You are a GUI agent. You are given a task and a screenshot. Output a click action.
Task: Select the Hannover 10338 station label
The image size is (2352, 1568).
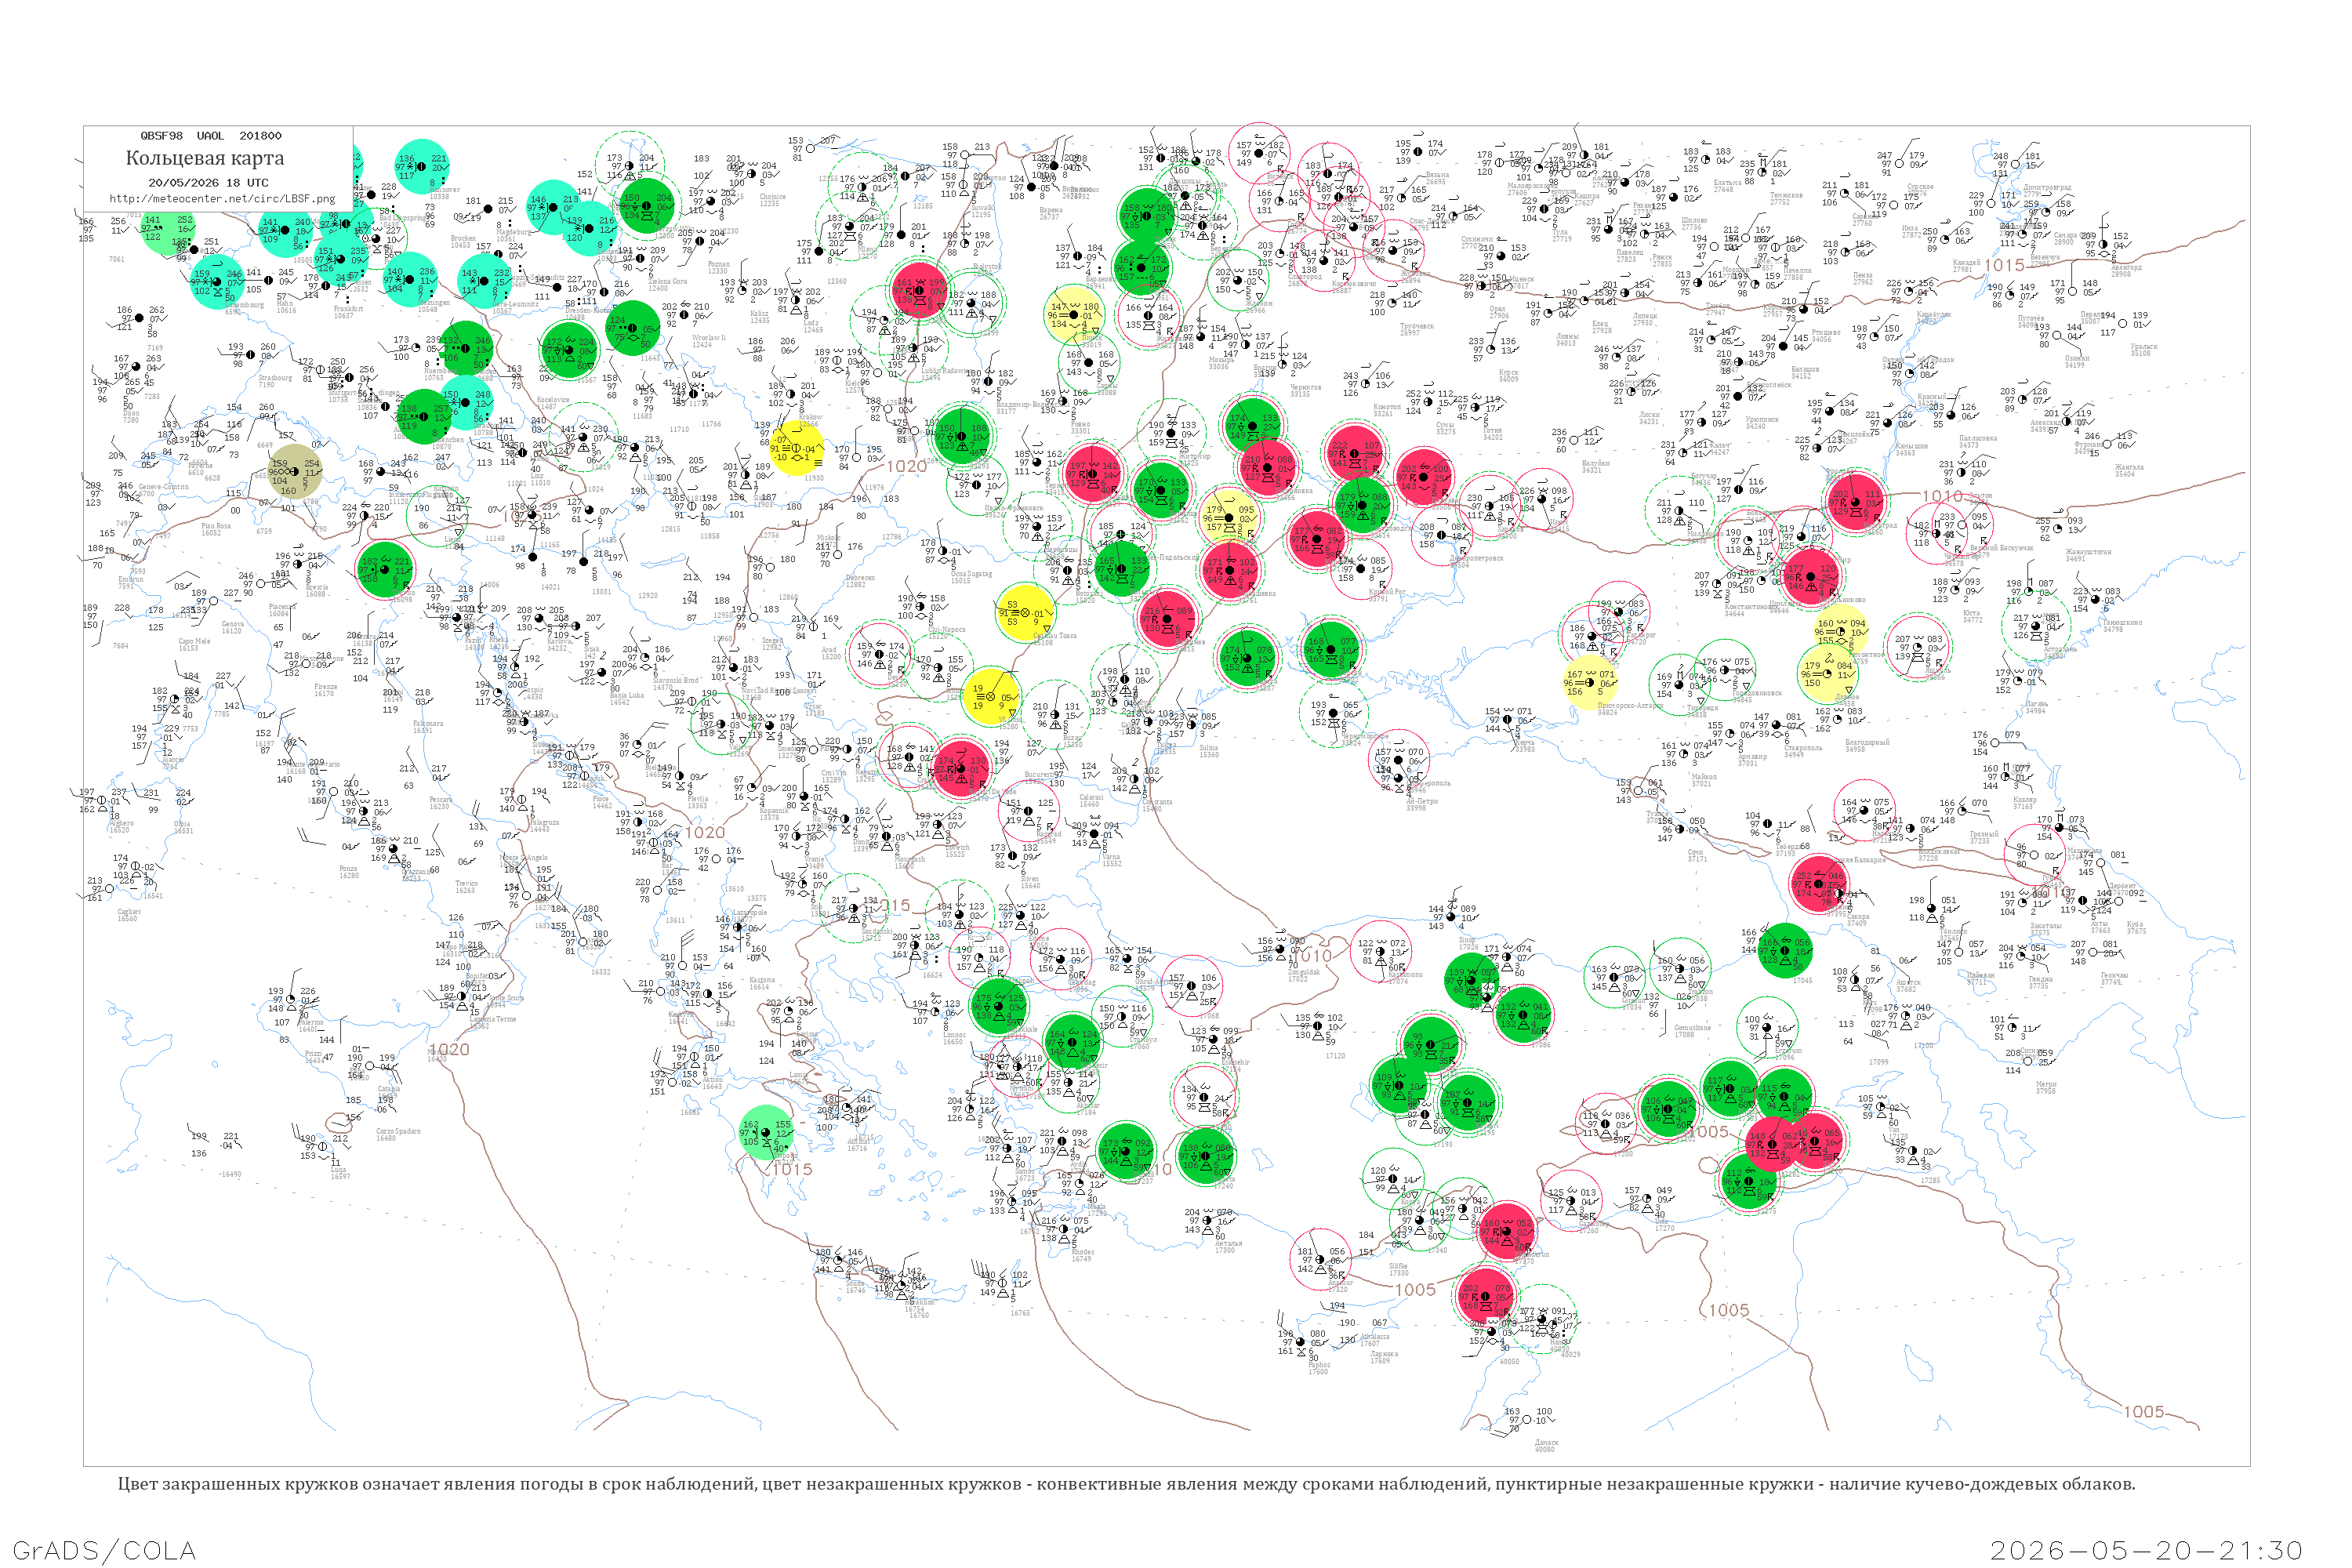(x=444, y=193)
